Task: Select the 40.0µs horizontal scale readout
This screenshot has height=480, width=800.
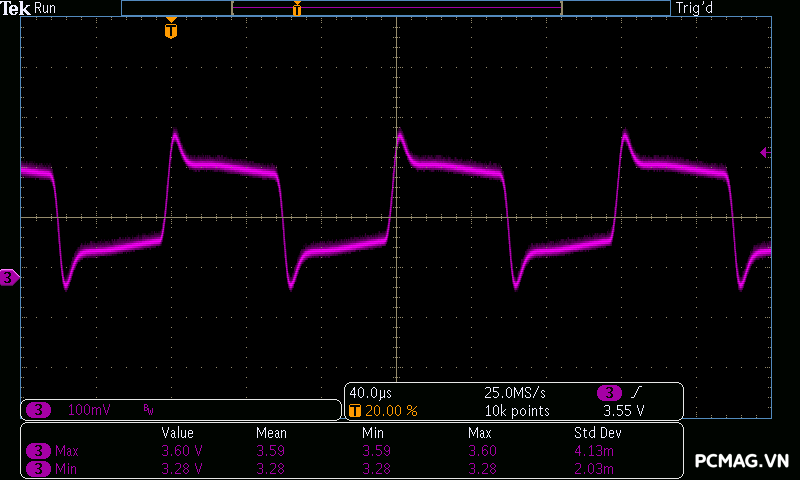Action: coord(371,392)
